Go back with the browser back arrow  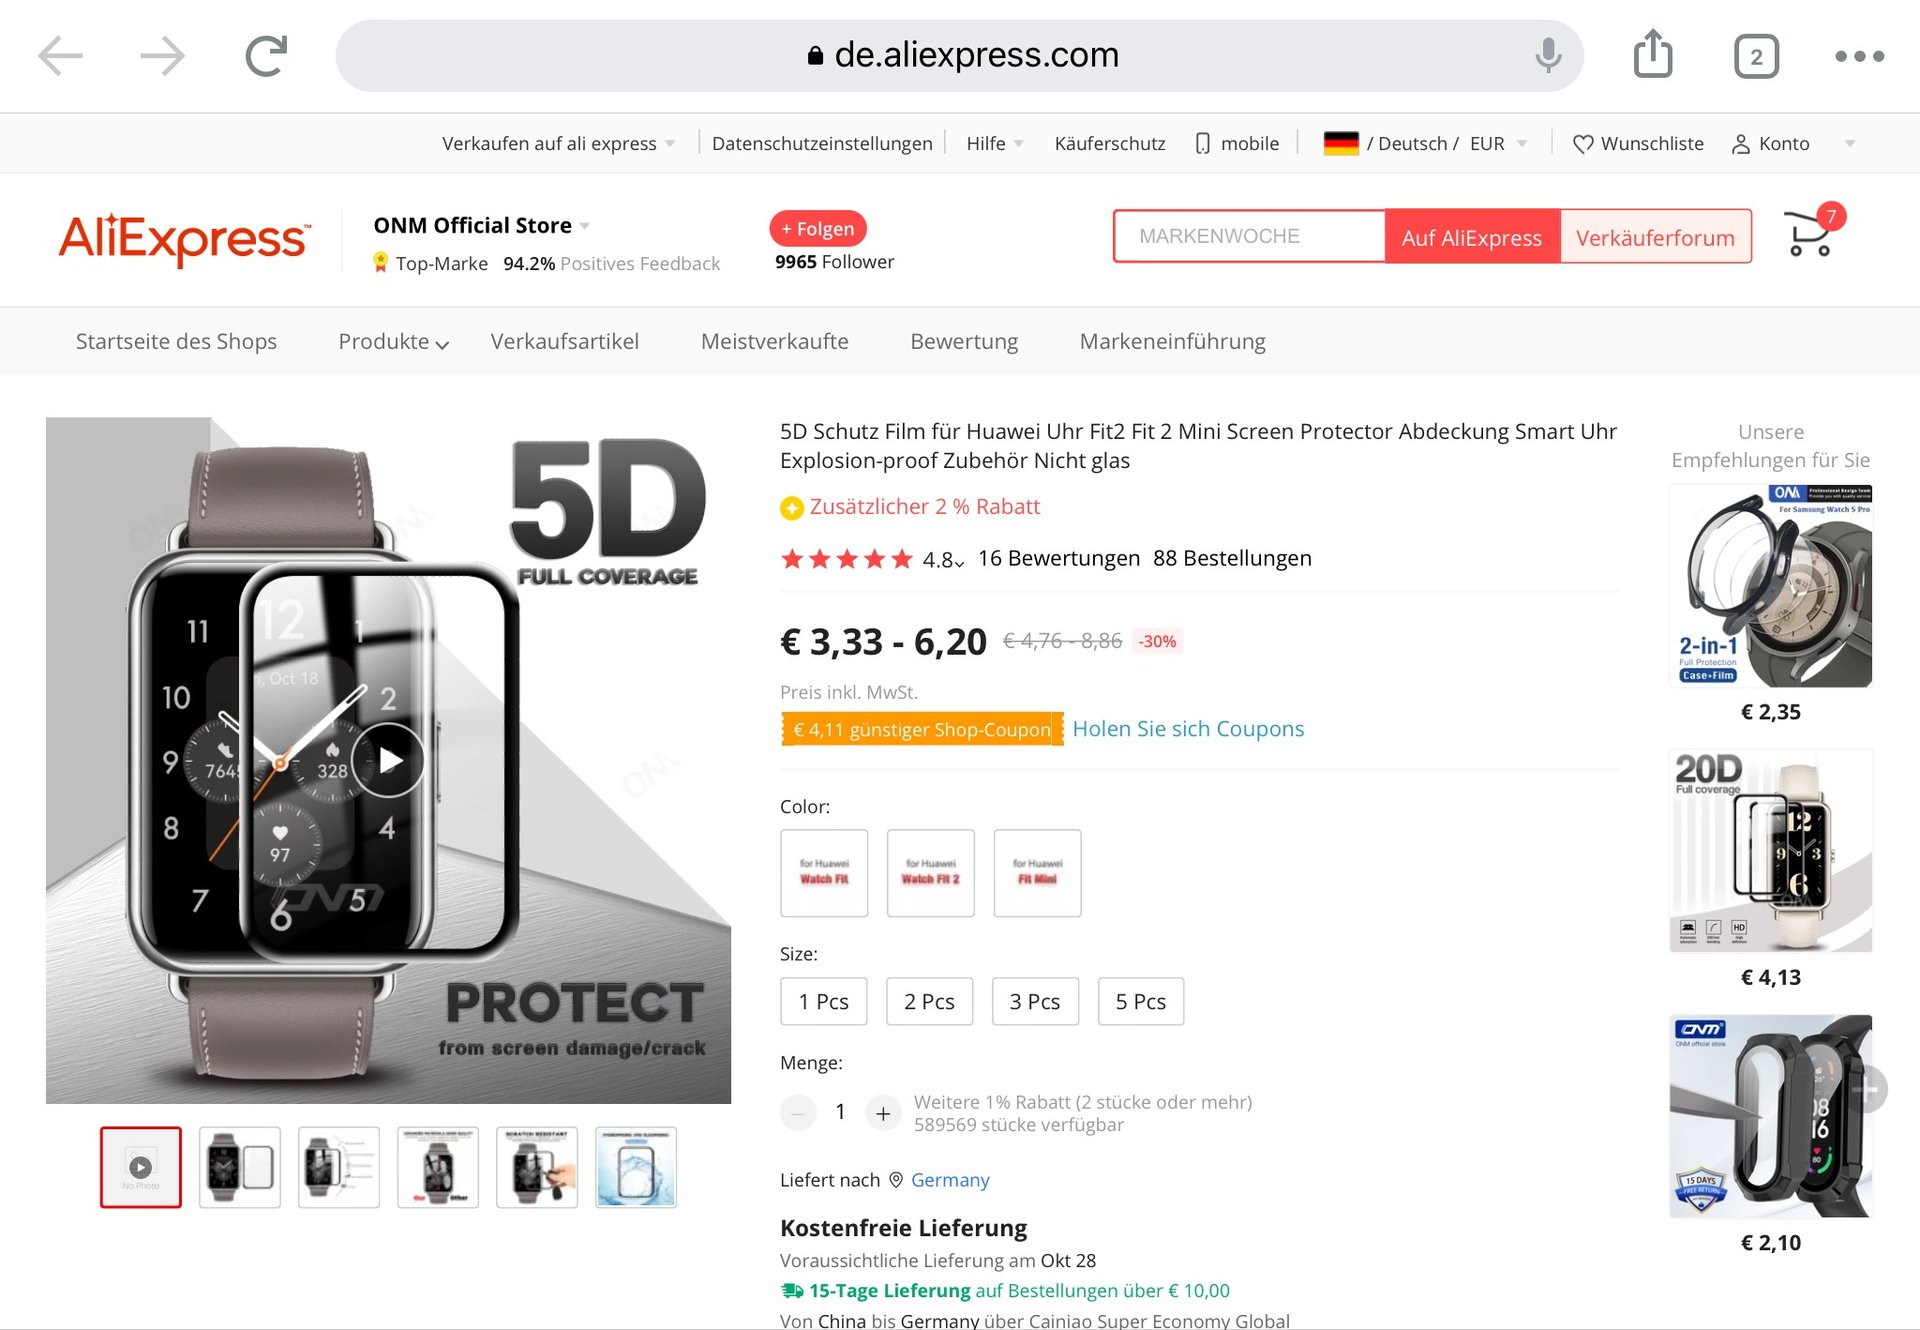(60, 56)
